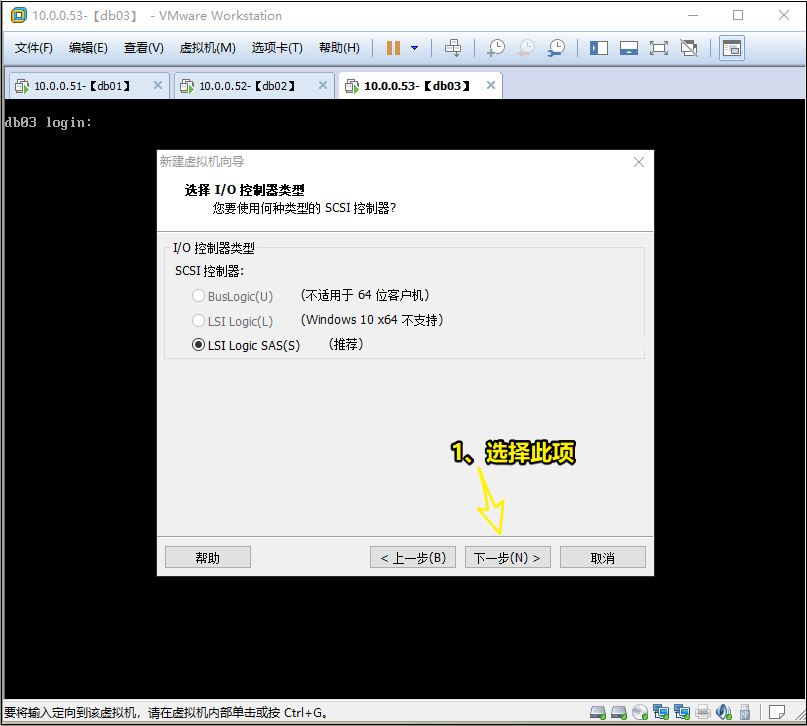Click the first network adapter status icon
The height and width of the screenshot is (726, 807).
(x=661, y=713)
